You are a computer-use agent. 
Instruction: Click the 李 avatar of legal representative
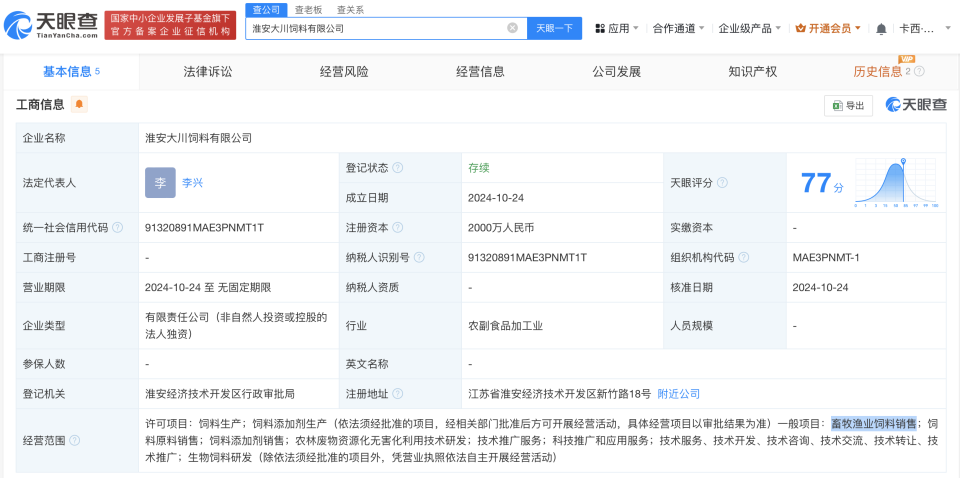(160, 182)
